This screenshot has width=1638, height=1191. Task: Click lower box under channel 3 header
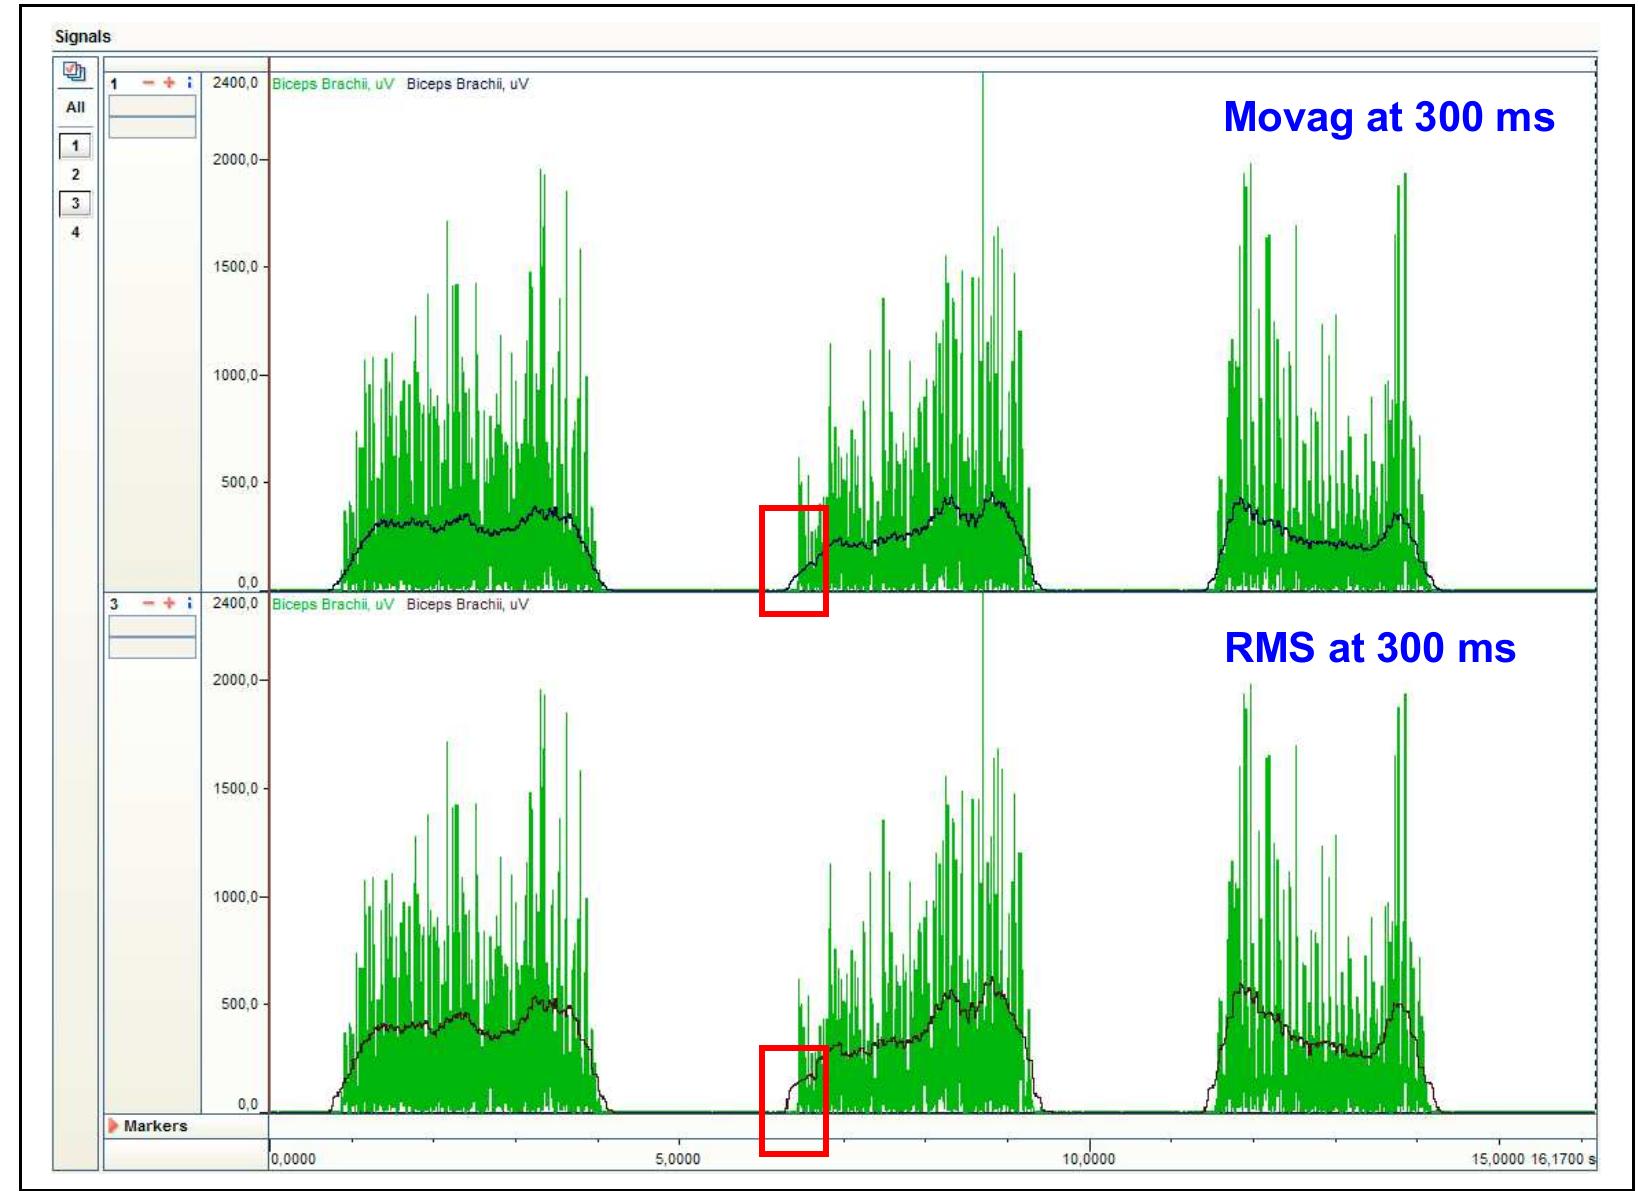point(152,648)
